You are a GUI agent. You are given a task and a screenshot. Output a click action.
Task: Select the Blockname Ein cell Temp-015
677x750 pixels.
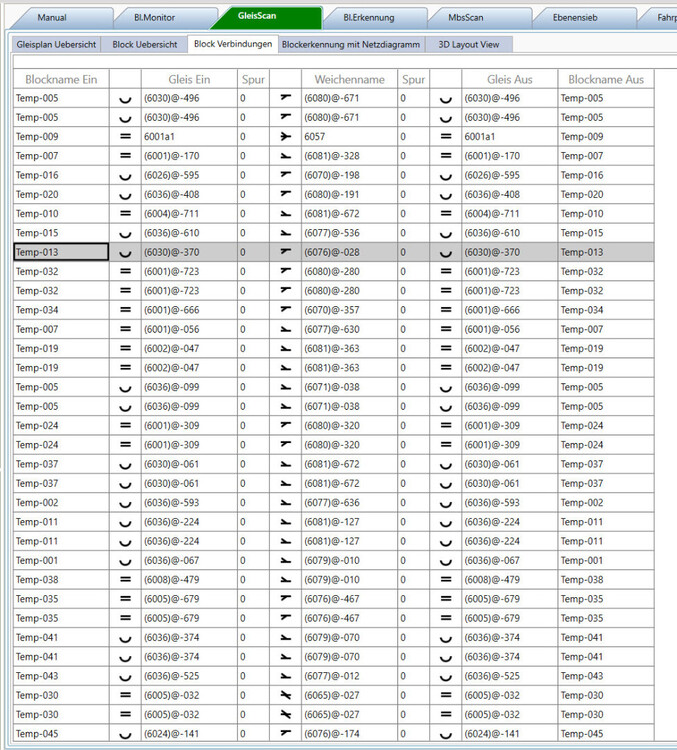(61, 233)
